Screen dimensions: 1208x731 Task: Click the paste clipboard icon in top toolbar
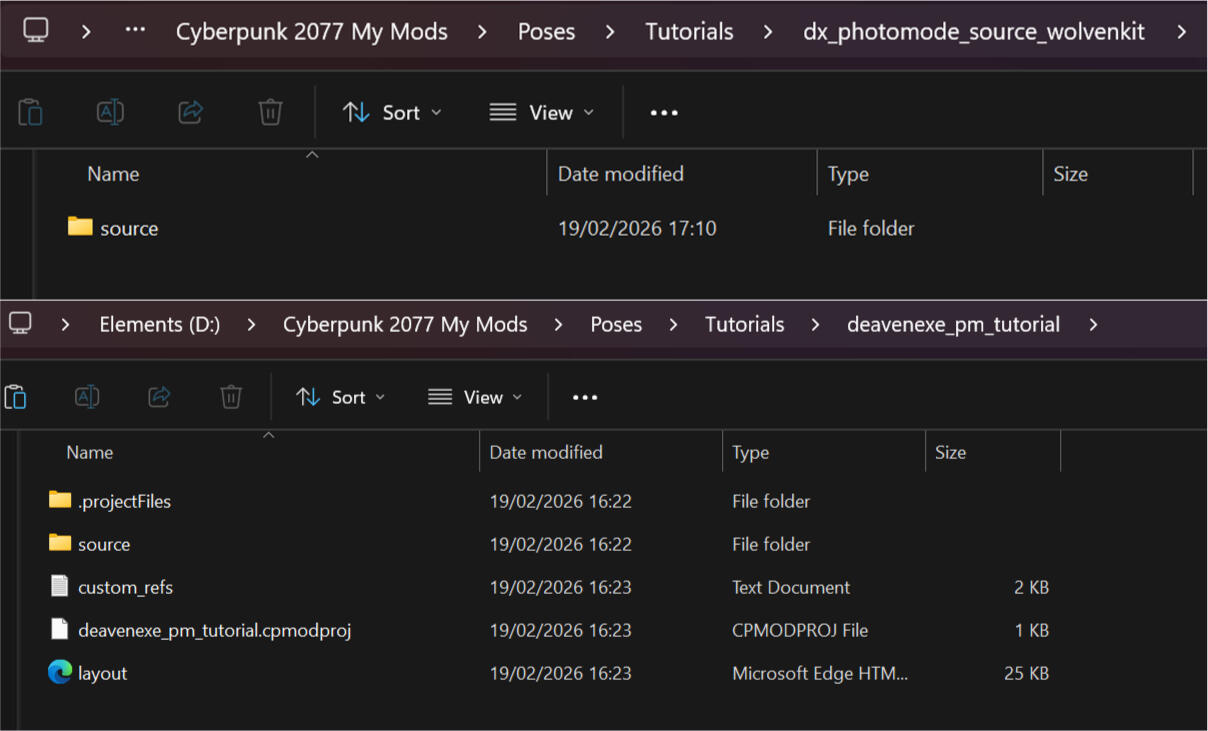31,112
